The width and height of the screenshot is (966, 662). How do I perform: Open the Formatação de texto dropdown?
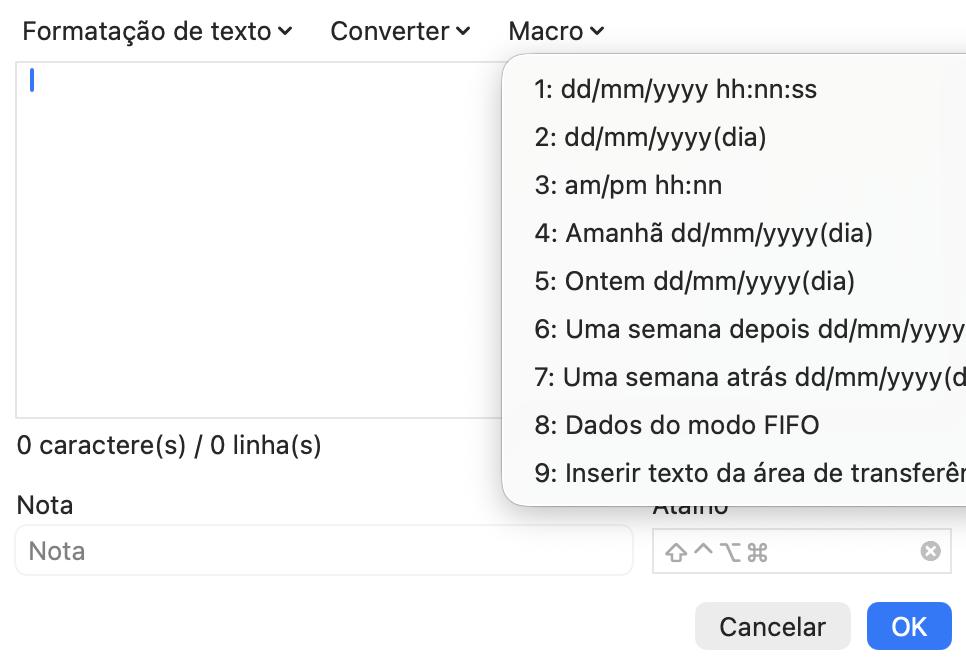coord(157,31)
